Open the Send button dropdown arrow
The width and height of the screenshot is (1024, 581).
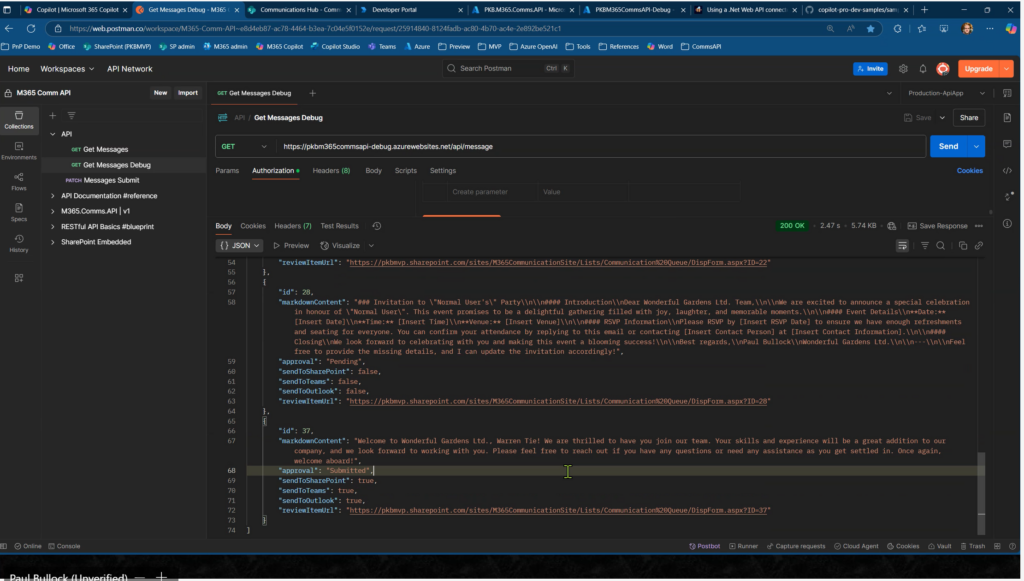pyautogui.click(x=976, y=146)
